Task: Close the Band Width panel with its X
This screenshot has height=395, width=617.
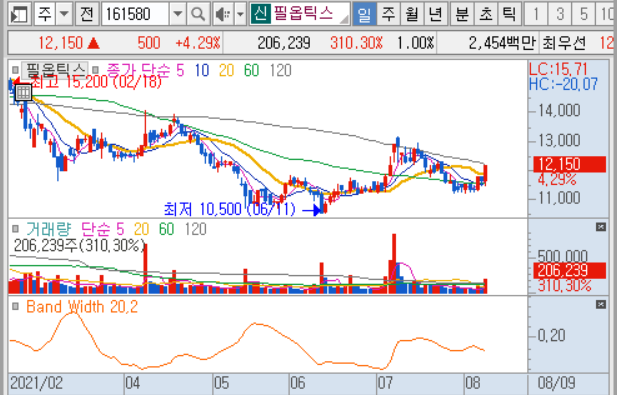Action: tap(600, 305)
